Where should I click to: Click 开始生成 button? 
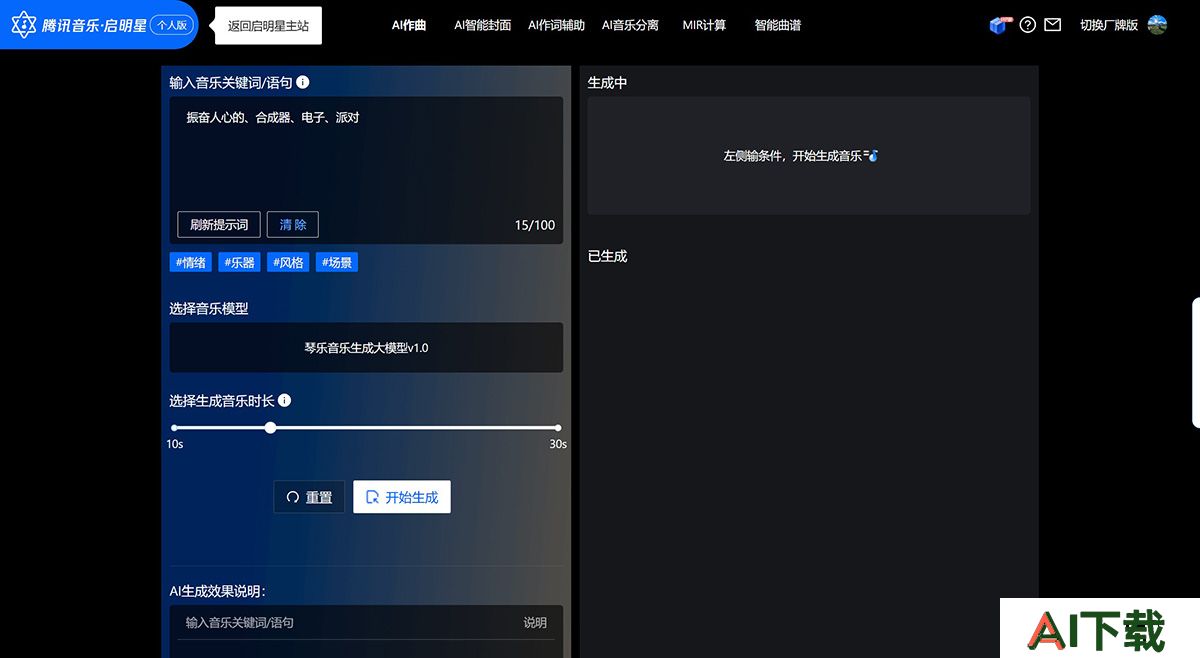(x=402, y=497)
